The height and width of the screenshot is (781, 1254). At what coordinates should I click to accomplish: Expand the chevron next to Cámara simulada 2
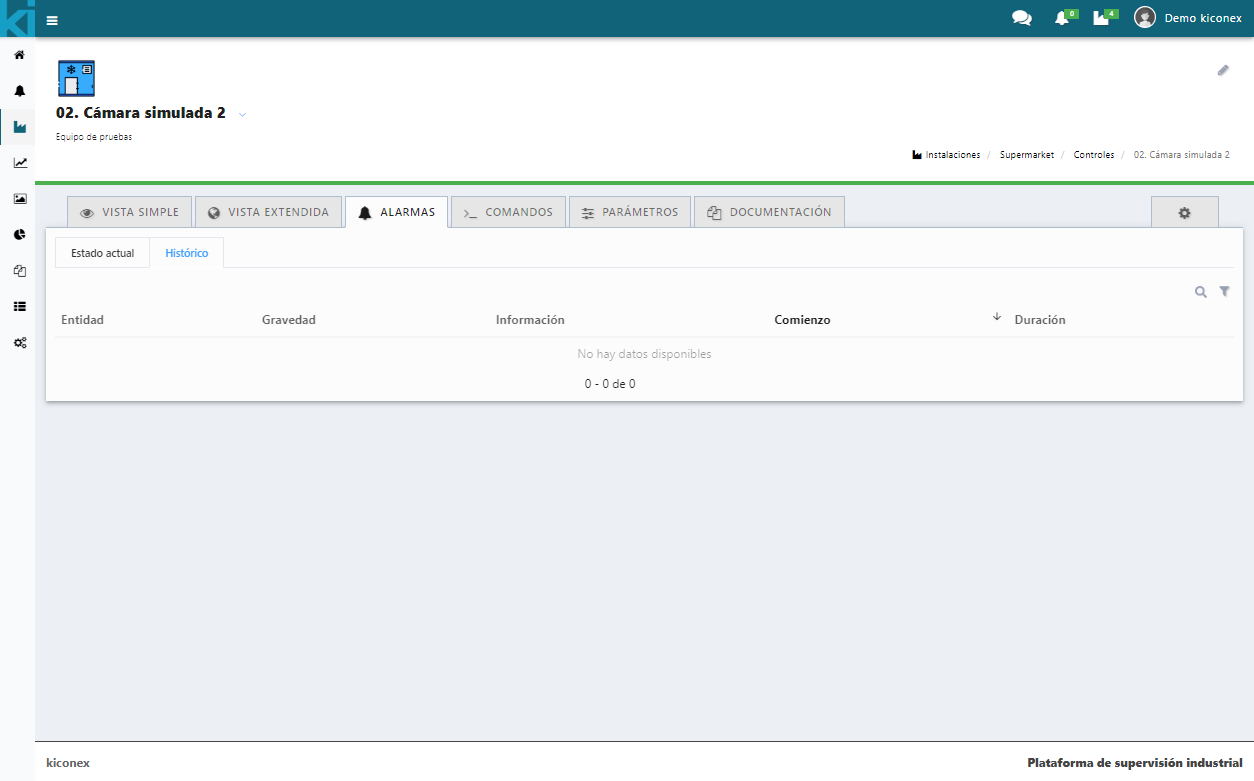click(242, 114)
